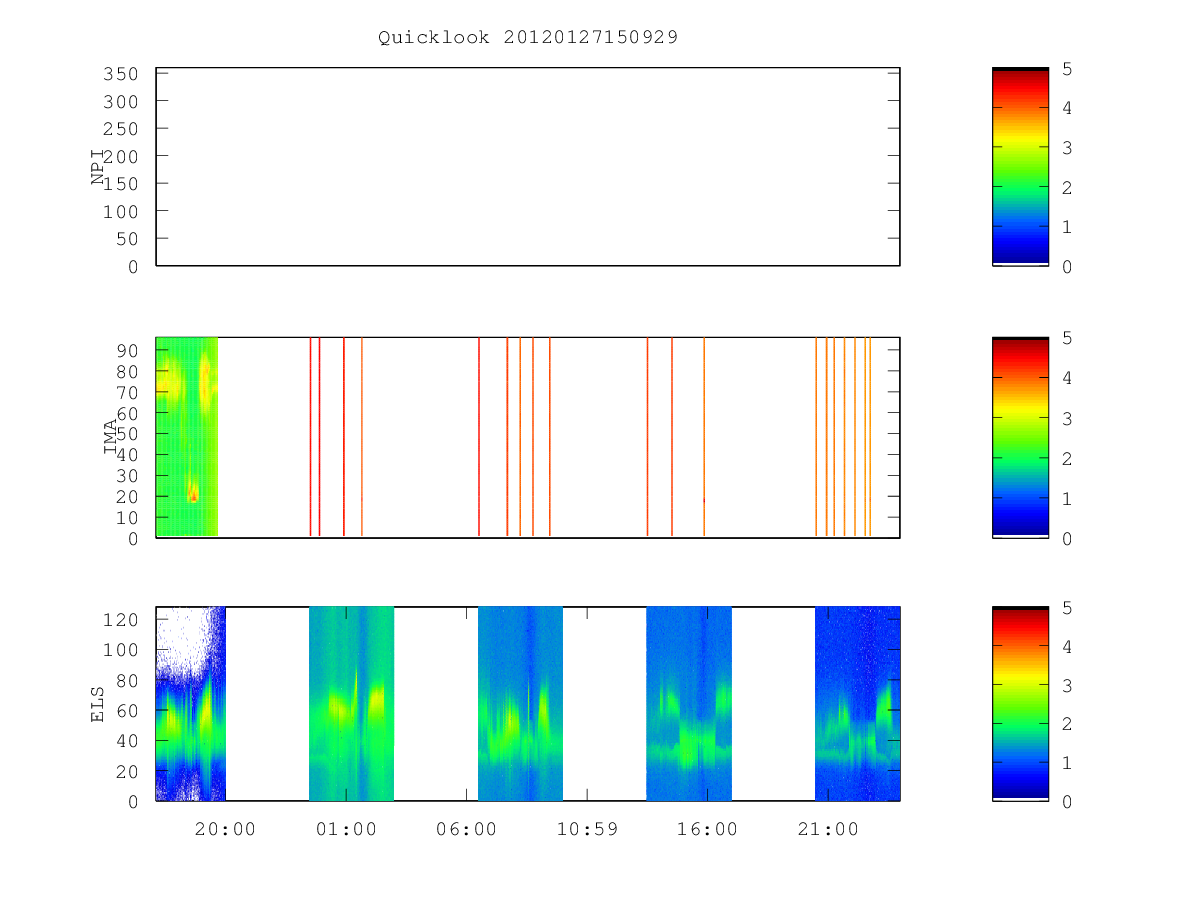
Task: Click the 3 label on IMA colorbar
Action: coord(1068,418)
